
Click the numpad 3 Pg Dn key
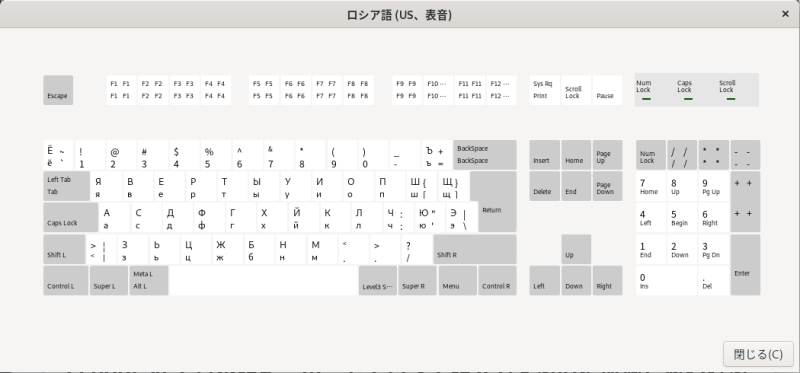click(x=714, y=250)
